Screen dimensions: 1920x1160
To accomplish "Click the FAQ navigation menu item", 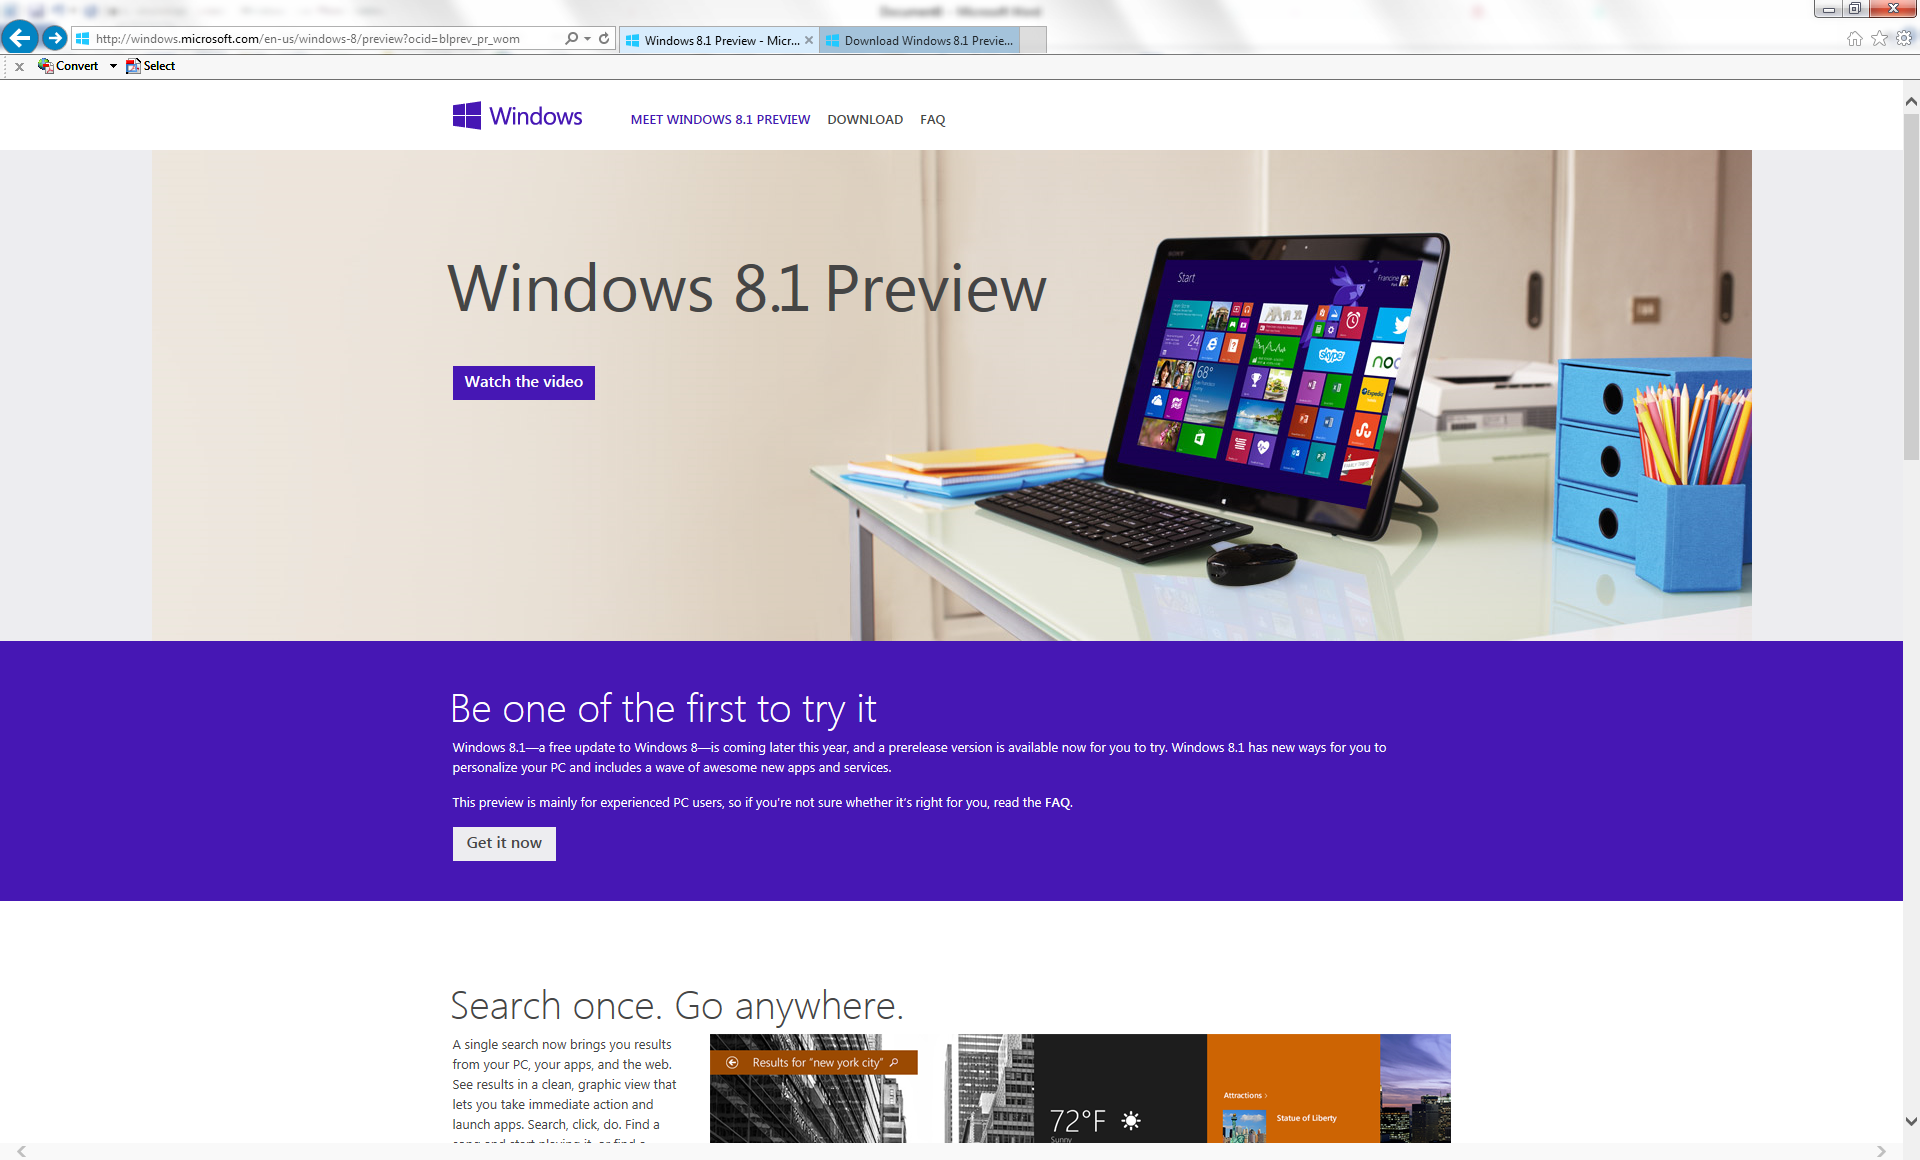I will coord(931,119).
